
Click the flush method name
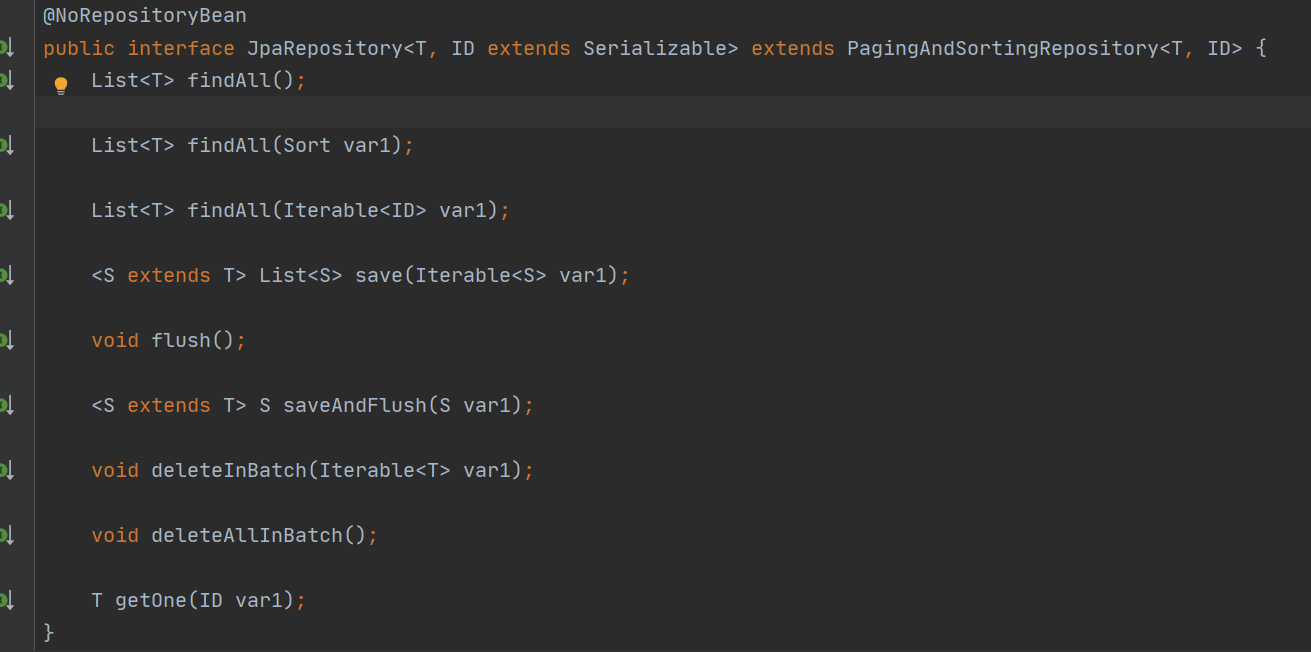pyautogui.click(x=181, y=340)
